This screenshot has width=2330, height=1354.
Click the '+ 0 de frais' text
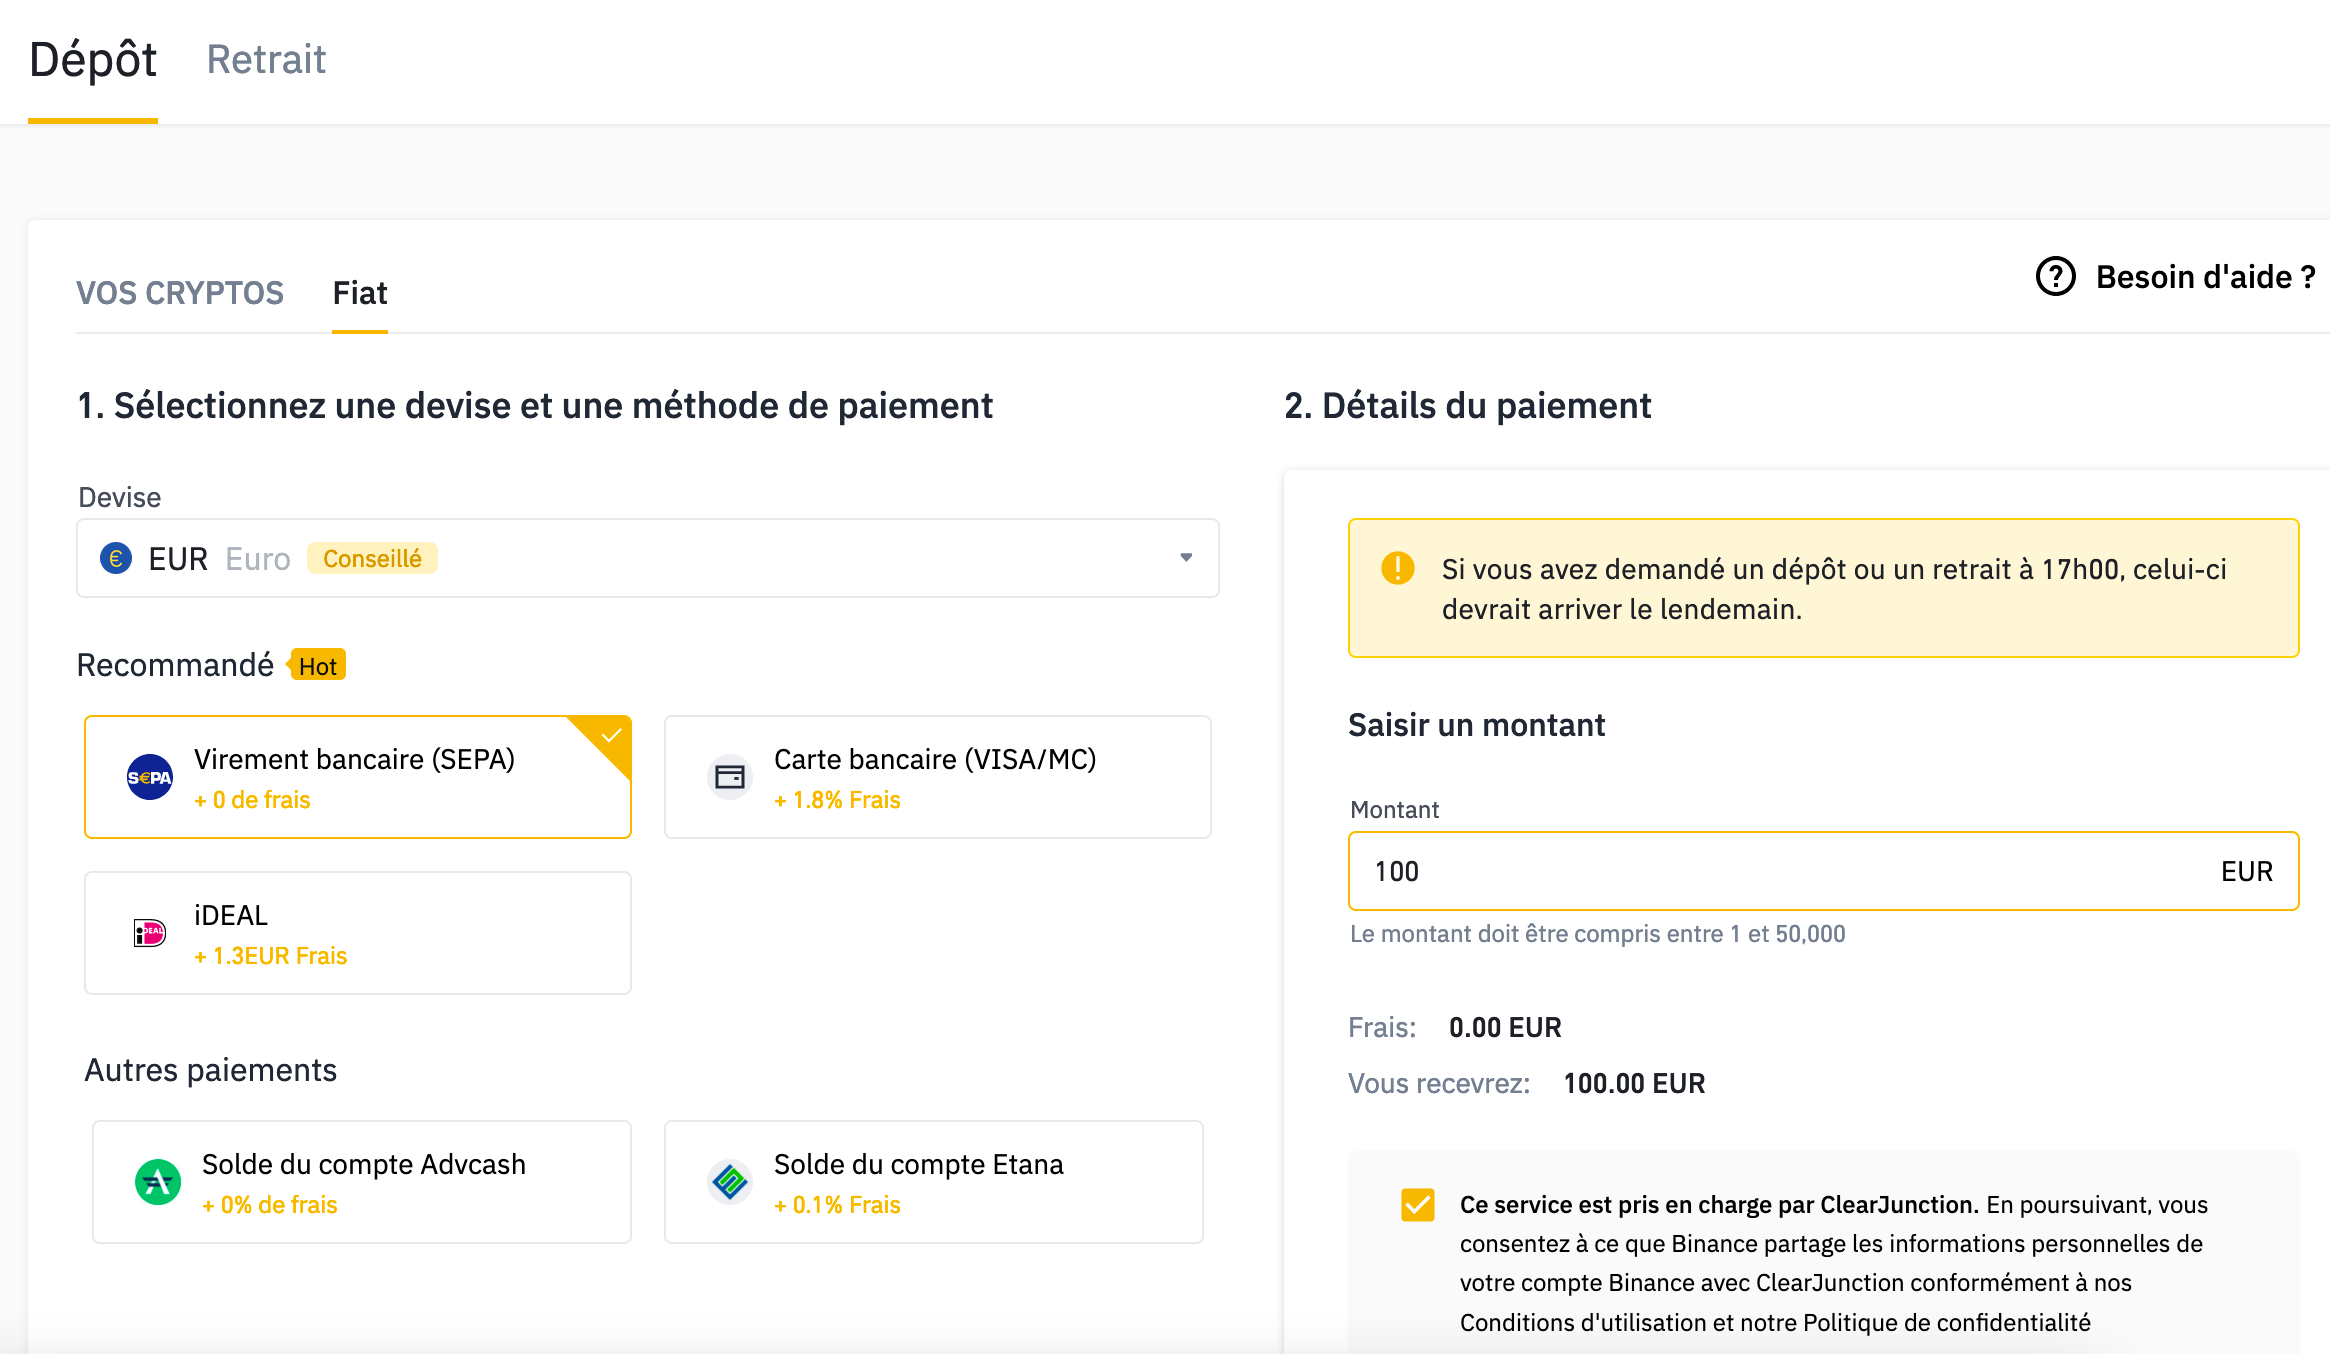252,800
